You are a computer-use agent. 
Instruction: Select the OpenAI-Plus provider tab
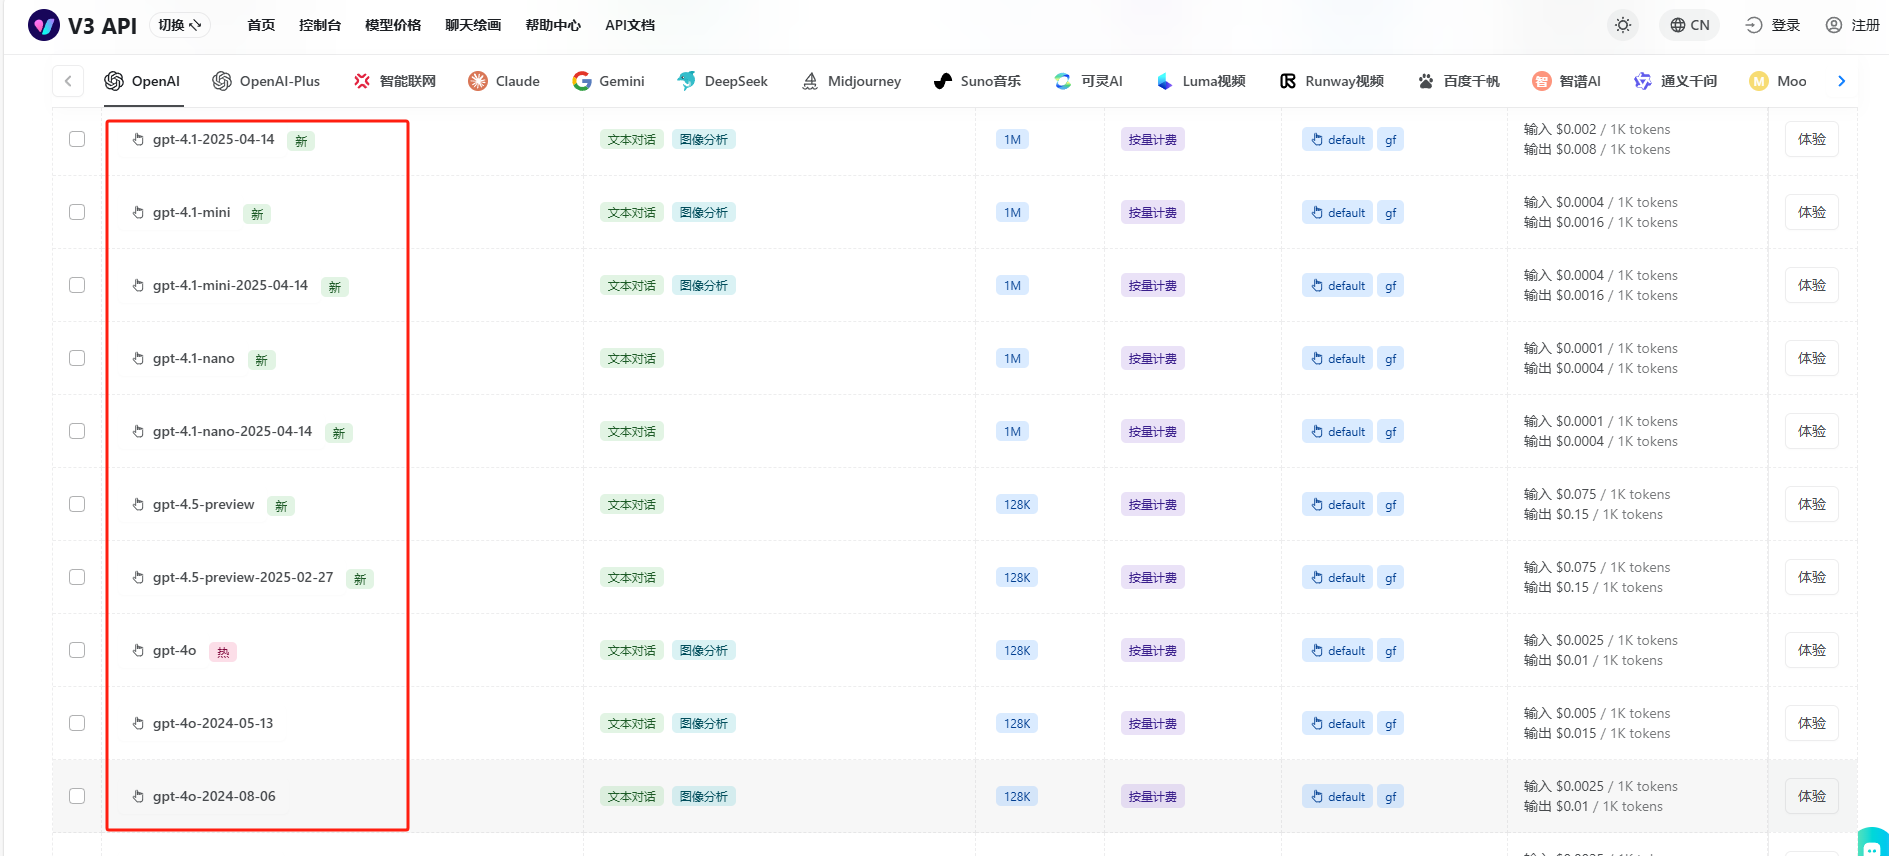(x=266, y=81)
